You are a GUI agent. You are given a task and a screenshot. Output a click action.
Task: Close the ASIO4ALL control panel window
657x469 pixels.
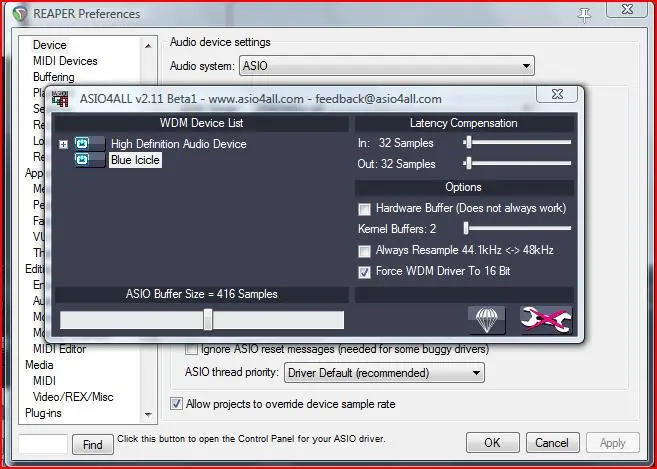click(x=557, y=94)
